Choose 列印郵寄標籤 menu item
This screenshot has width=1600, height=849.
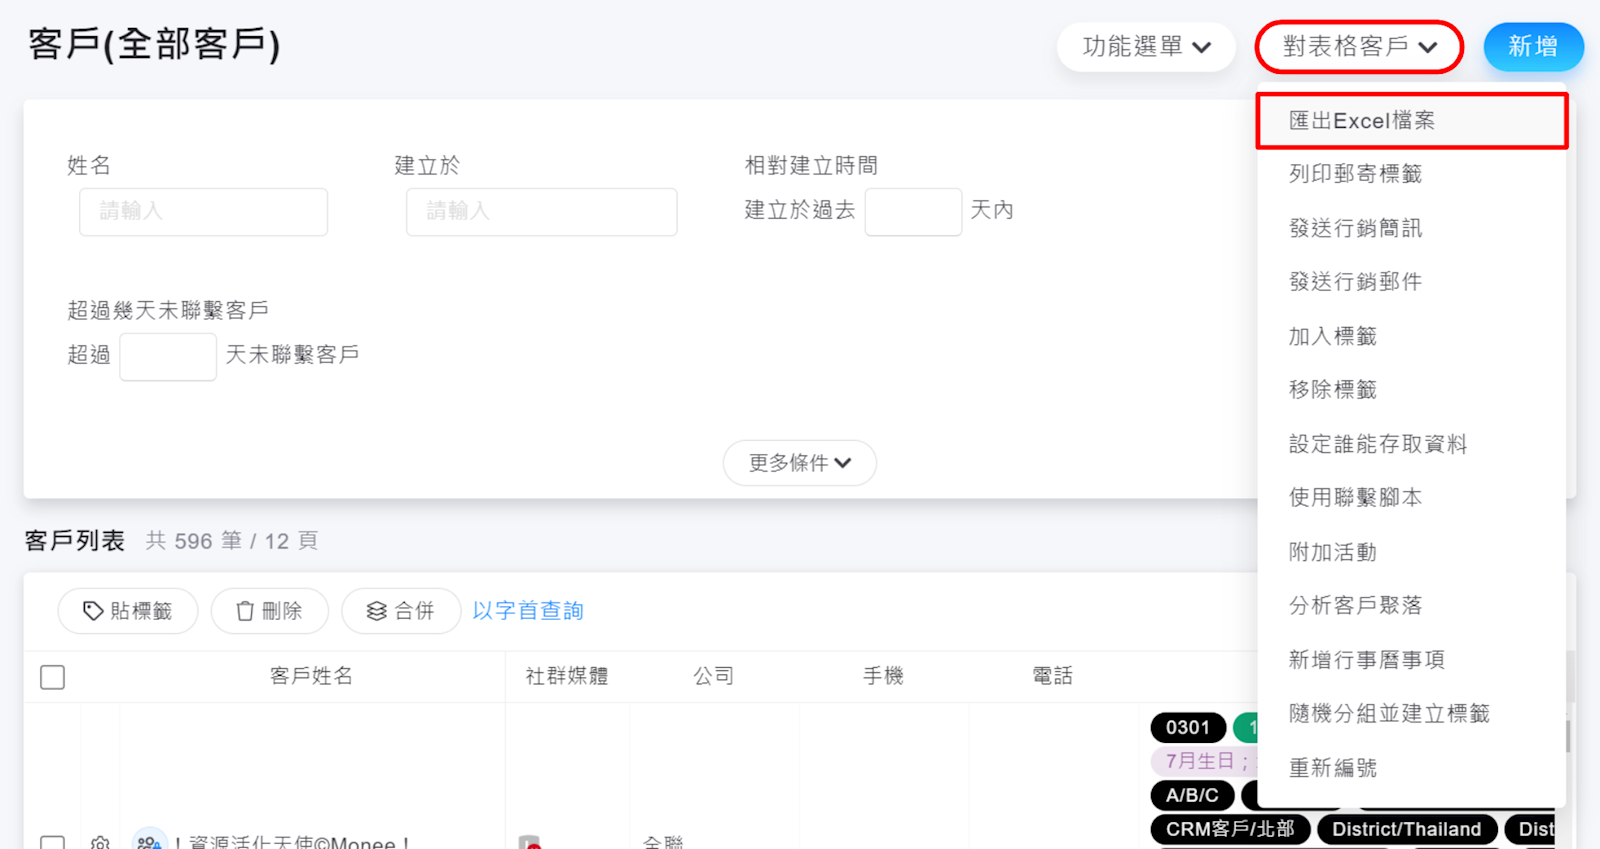click(1412, 174)
